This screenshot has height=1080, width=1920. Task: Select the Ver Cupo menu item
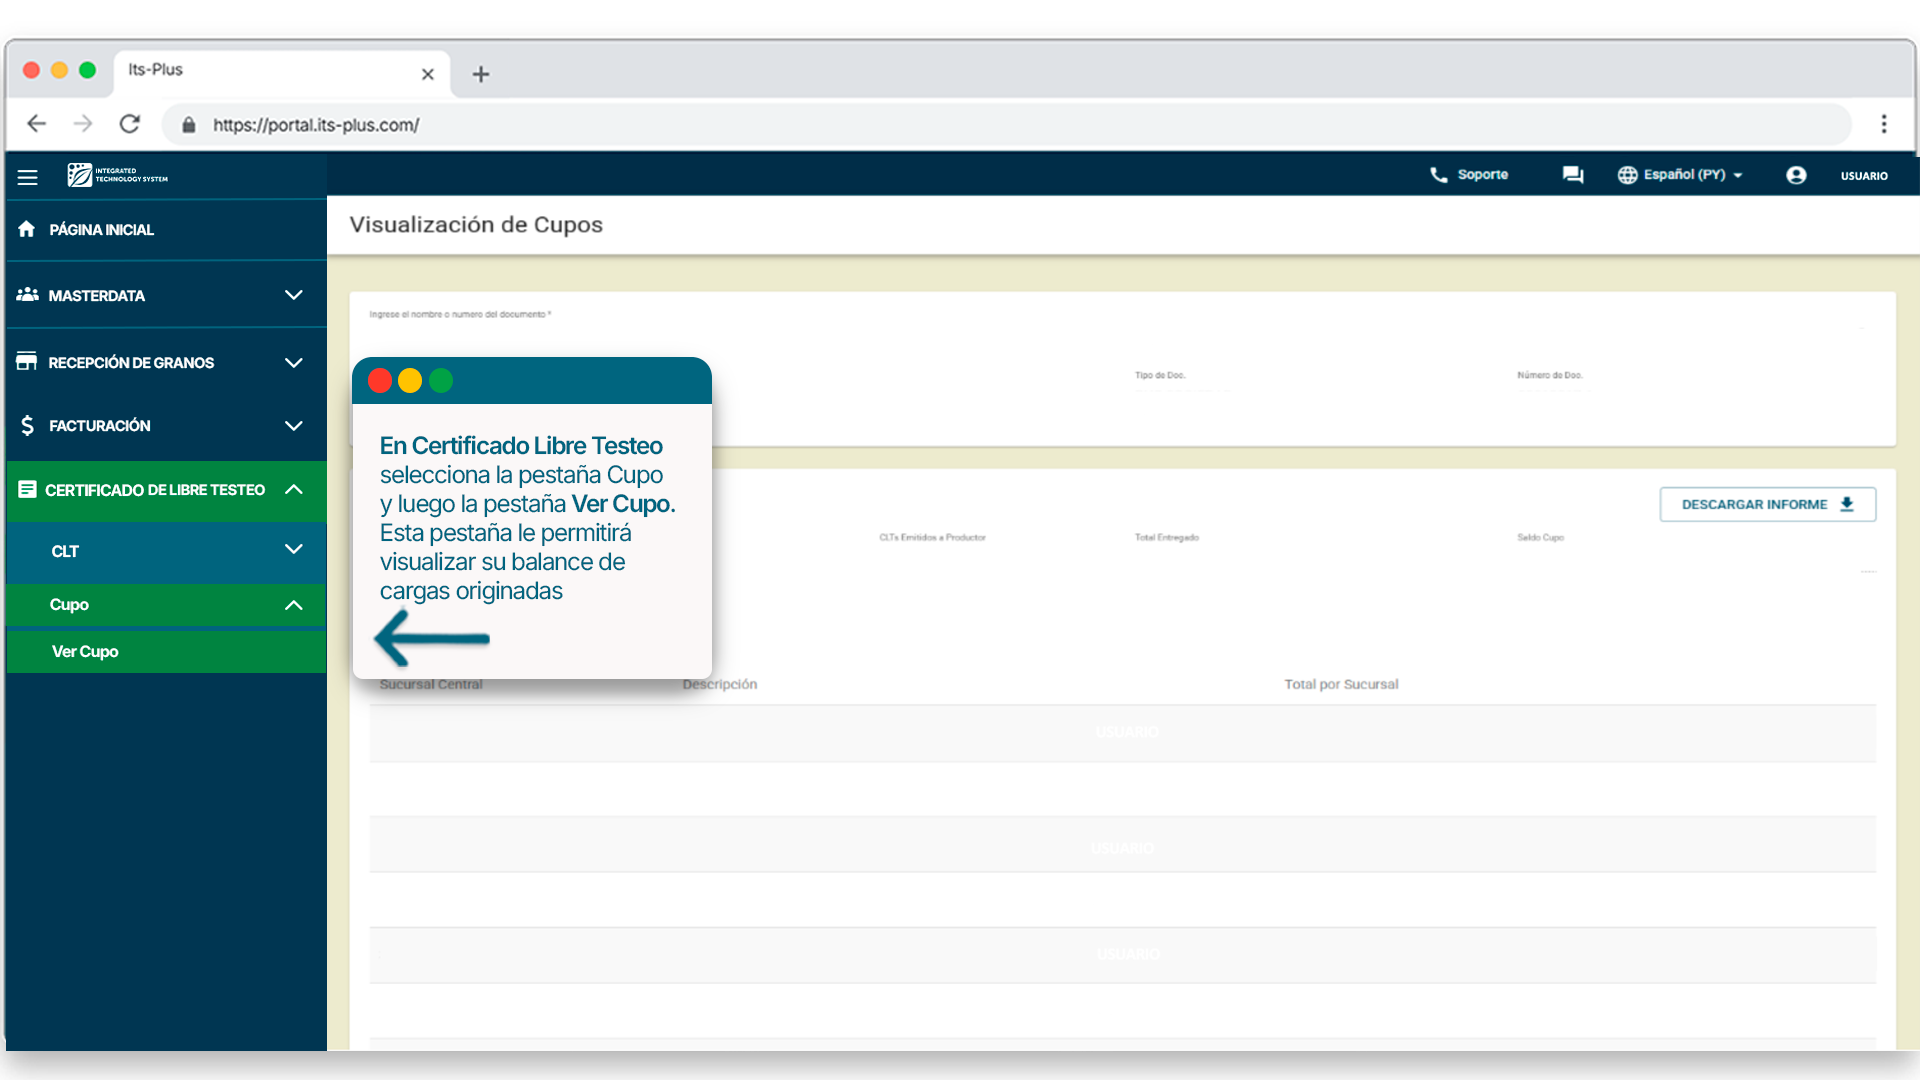click(x=86, y=651)
